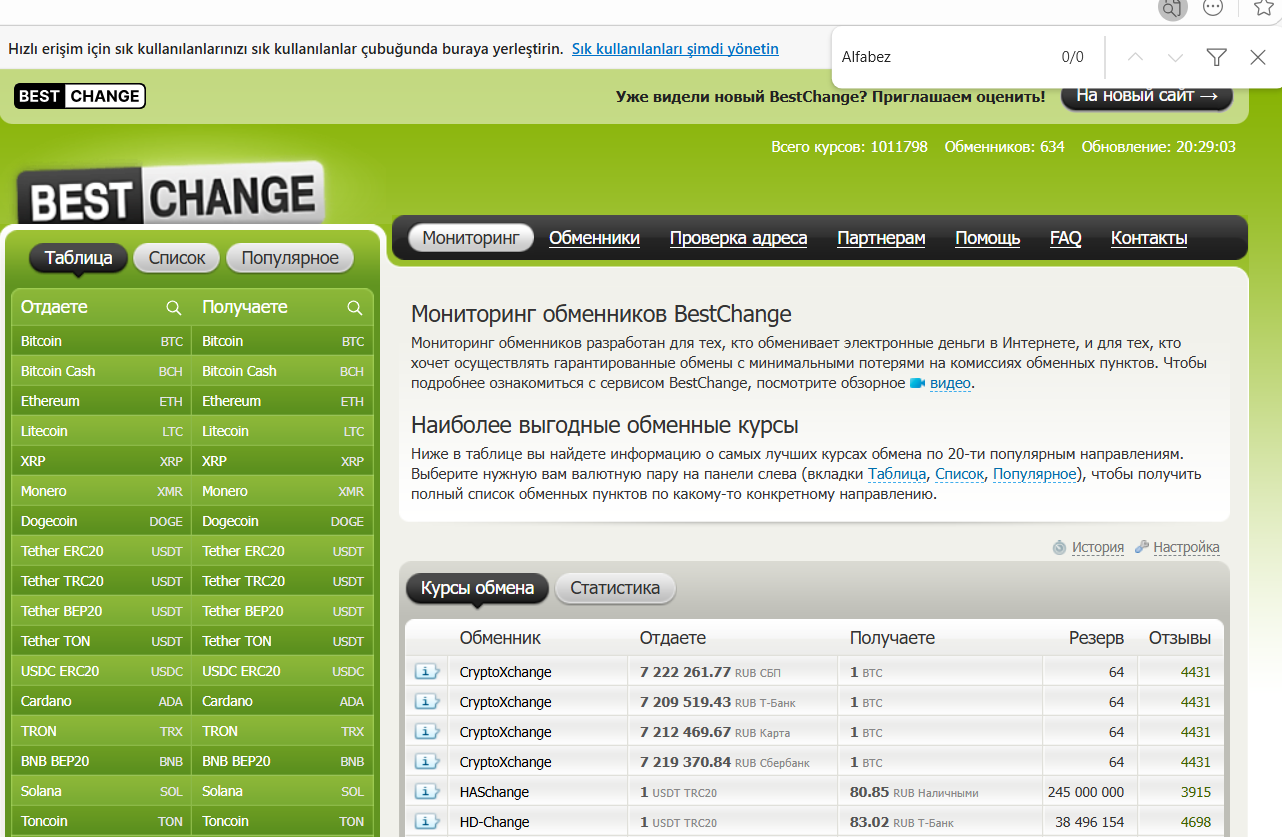Click the stopwatch icon beside История
1282x837 pixels.
coord(1060,547)
